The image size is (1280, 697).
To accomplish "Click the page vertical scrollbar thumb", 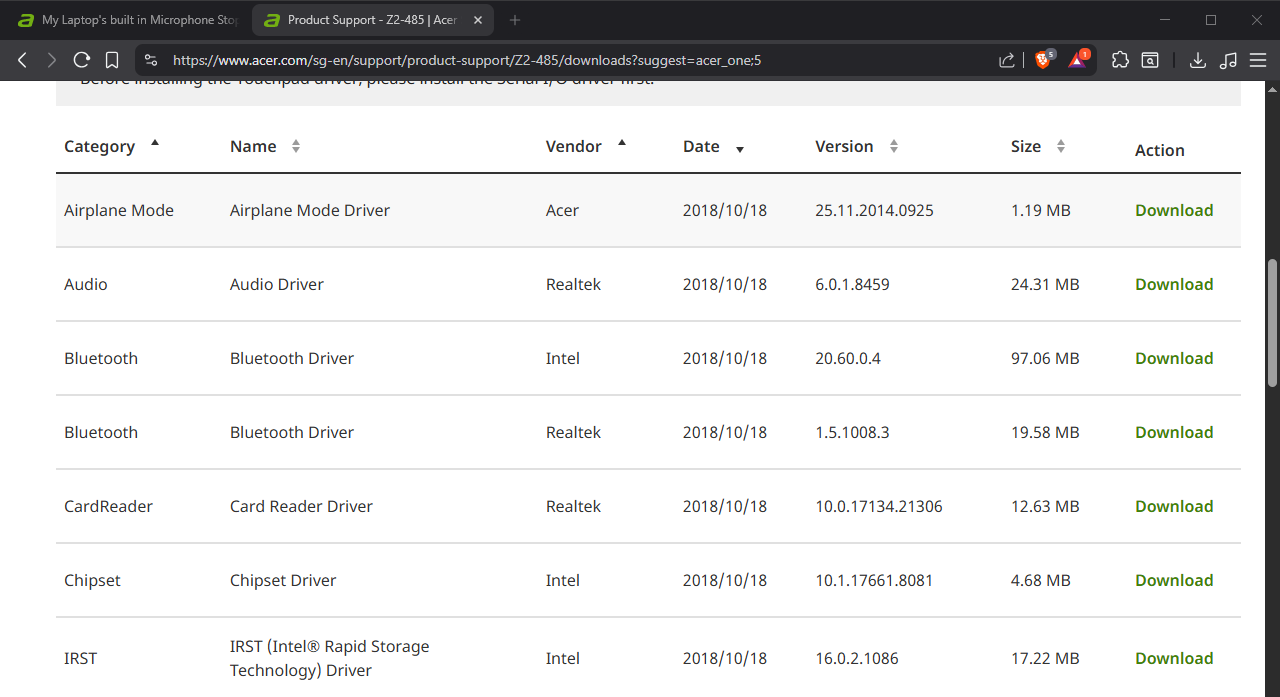I will point(1272,322).
